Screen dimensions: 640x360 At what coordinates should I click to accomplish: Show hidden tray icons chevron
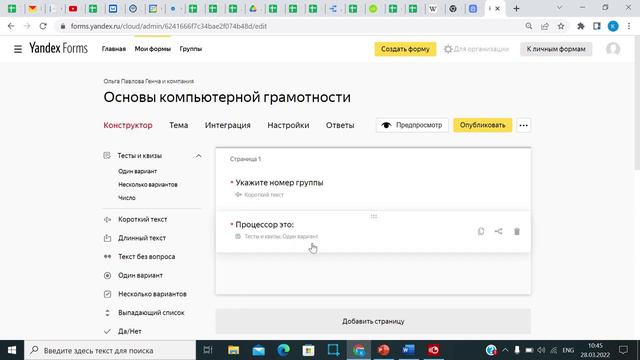(x=505, y=350)
